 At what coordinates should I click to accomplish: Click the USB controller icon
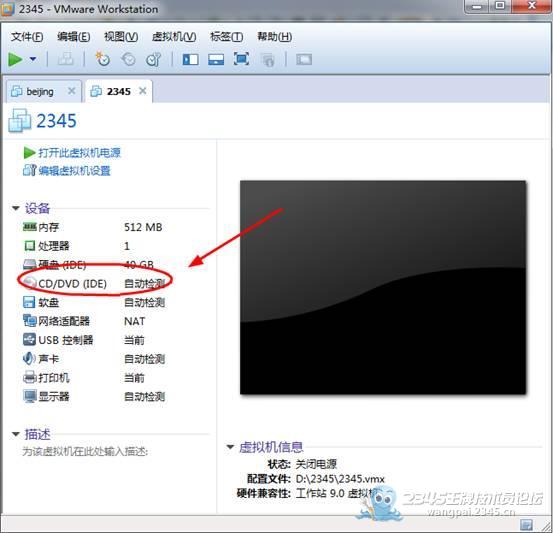(x=29, y=340)
